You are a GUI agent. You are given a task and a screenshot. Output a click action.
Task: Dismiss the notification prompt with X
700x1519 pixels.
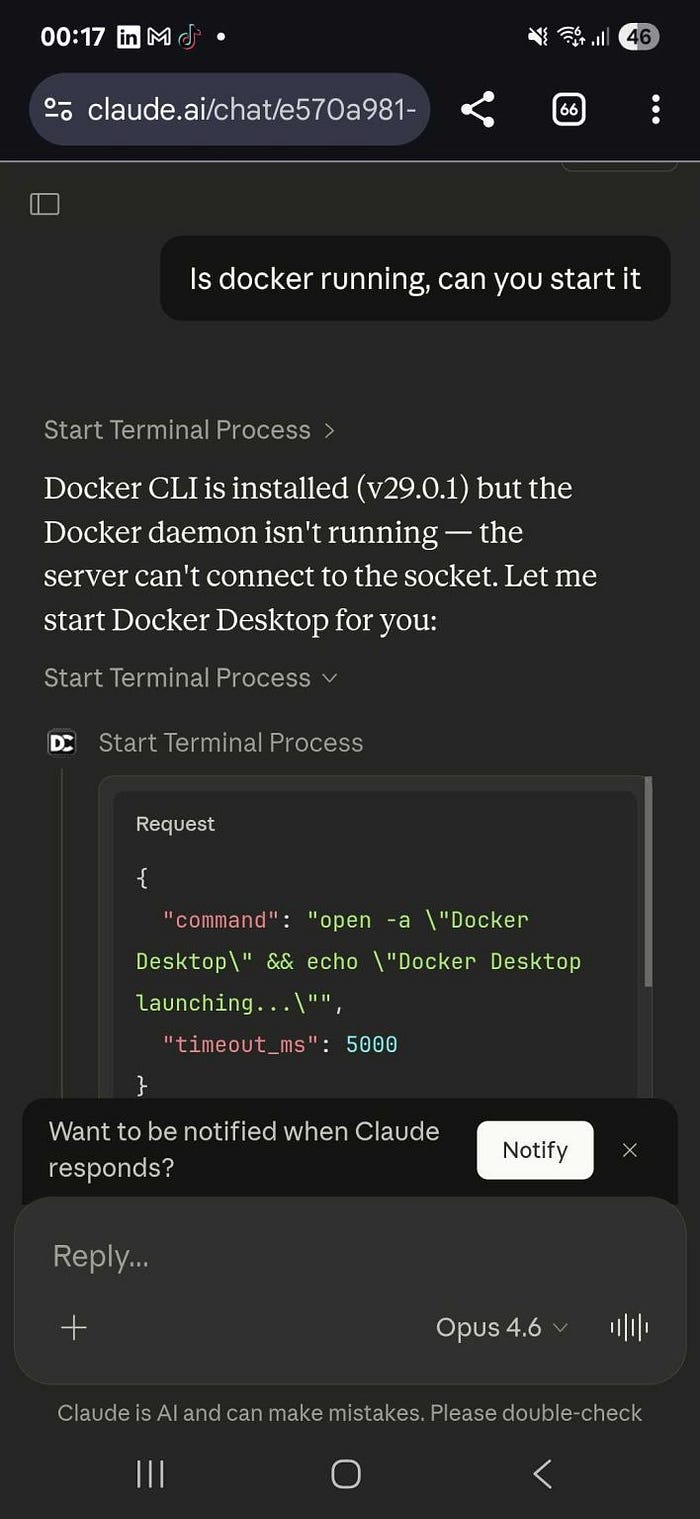click(x=629, y=1150)
